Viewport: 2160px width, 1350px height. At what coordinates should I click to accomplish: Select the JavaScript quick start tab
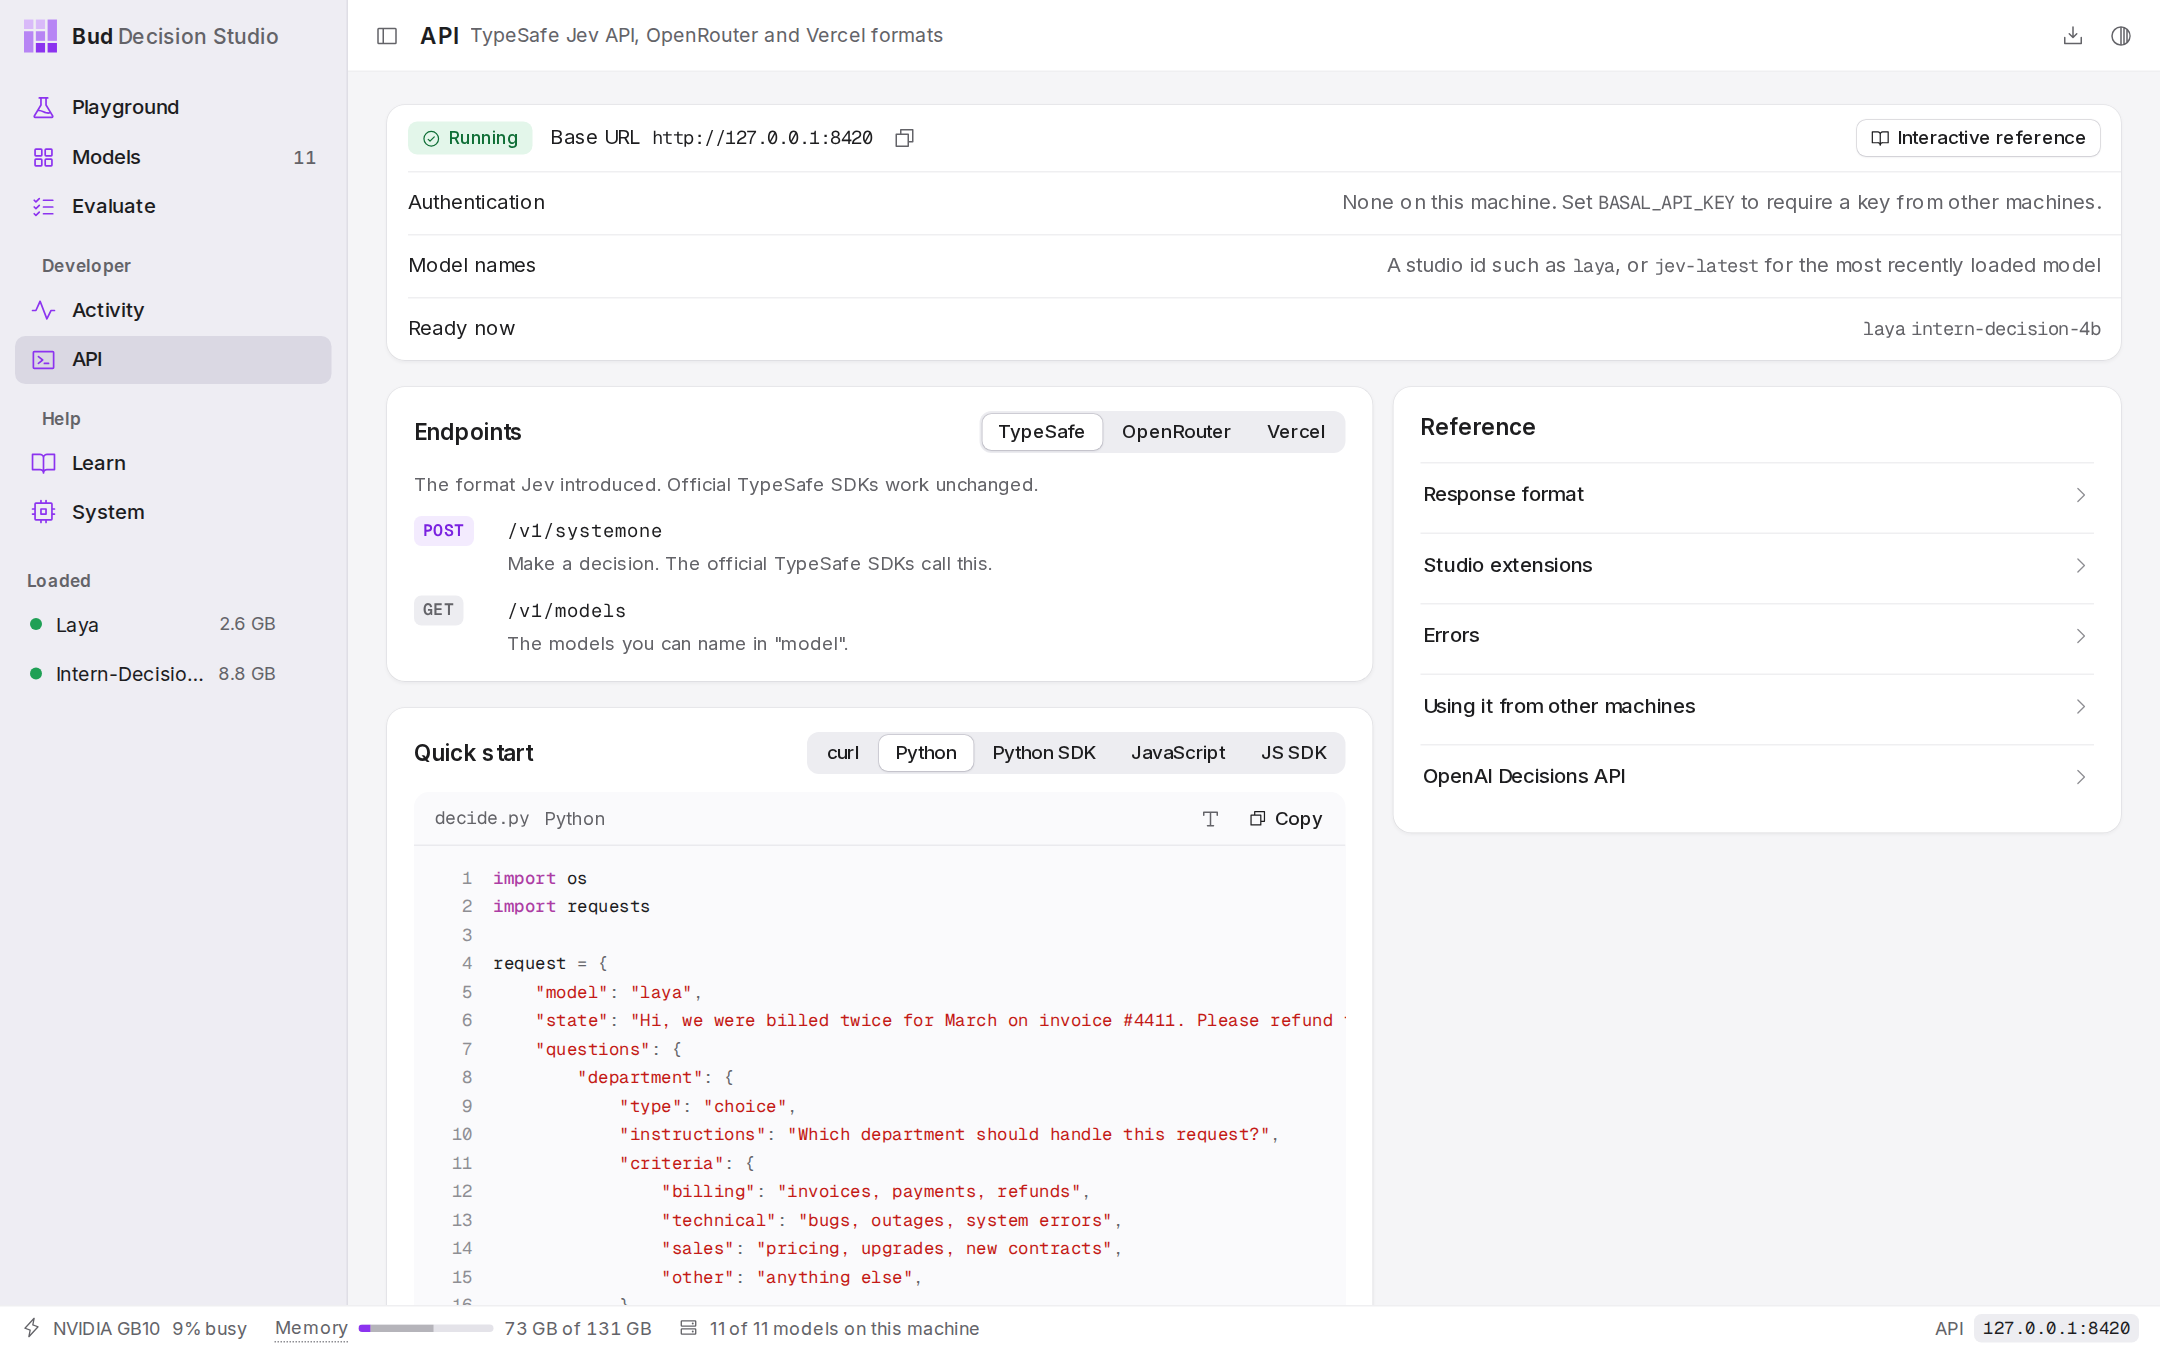(1178, 753)
